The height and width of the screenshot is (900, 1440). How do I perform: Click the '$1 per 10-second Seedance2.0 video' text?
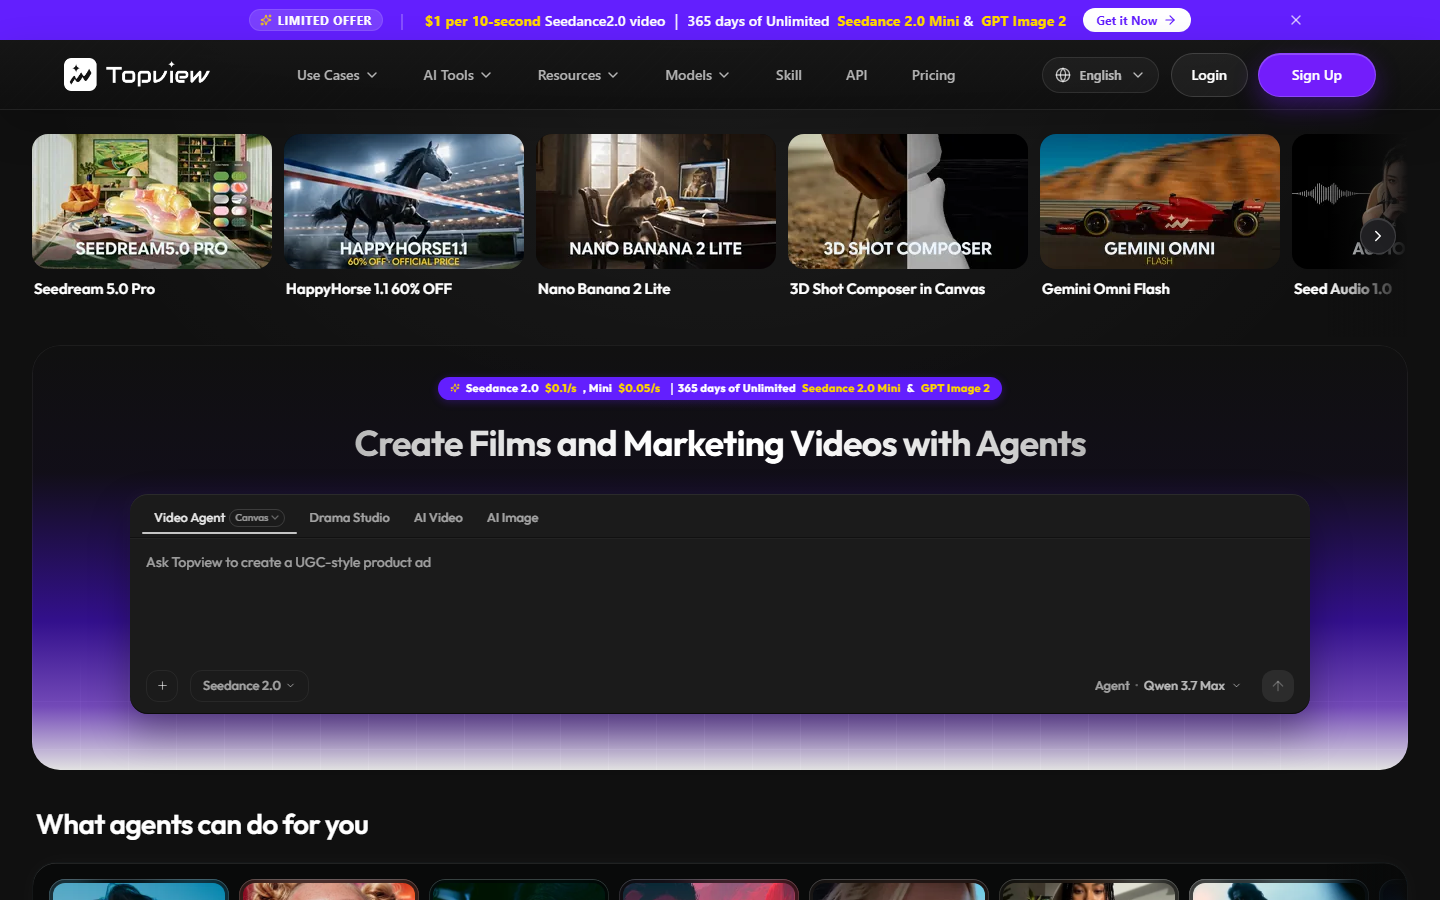click(545, 21)
